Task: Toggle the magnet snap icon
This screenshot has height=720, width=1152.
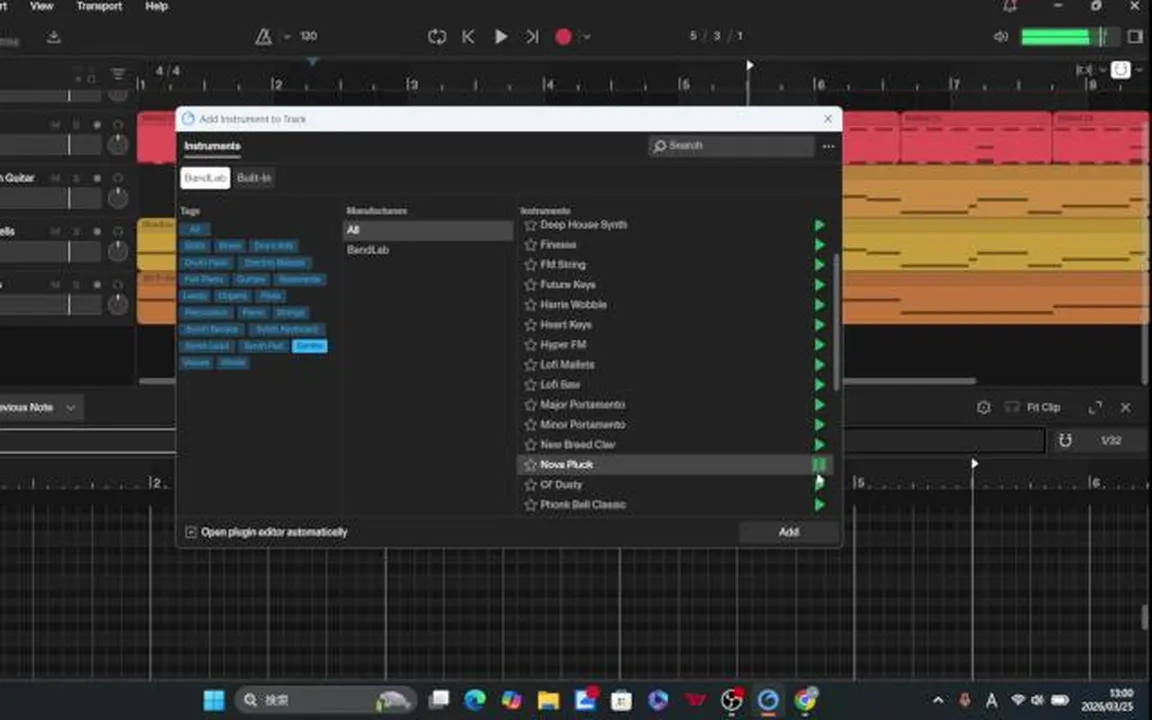Action: 1065,440
